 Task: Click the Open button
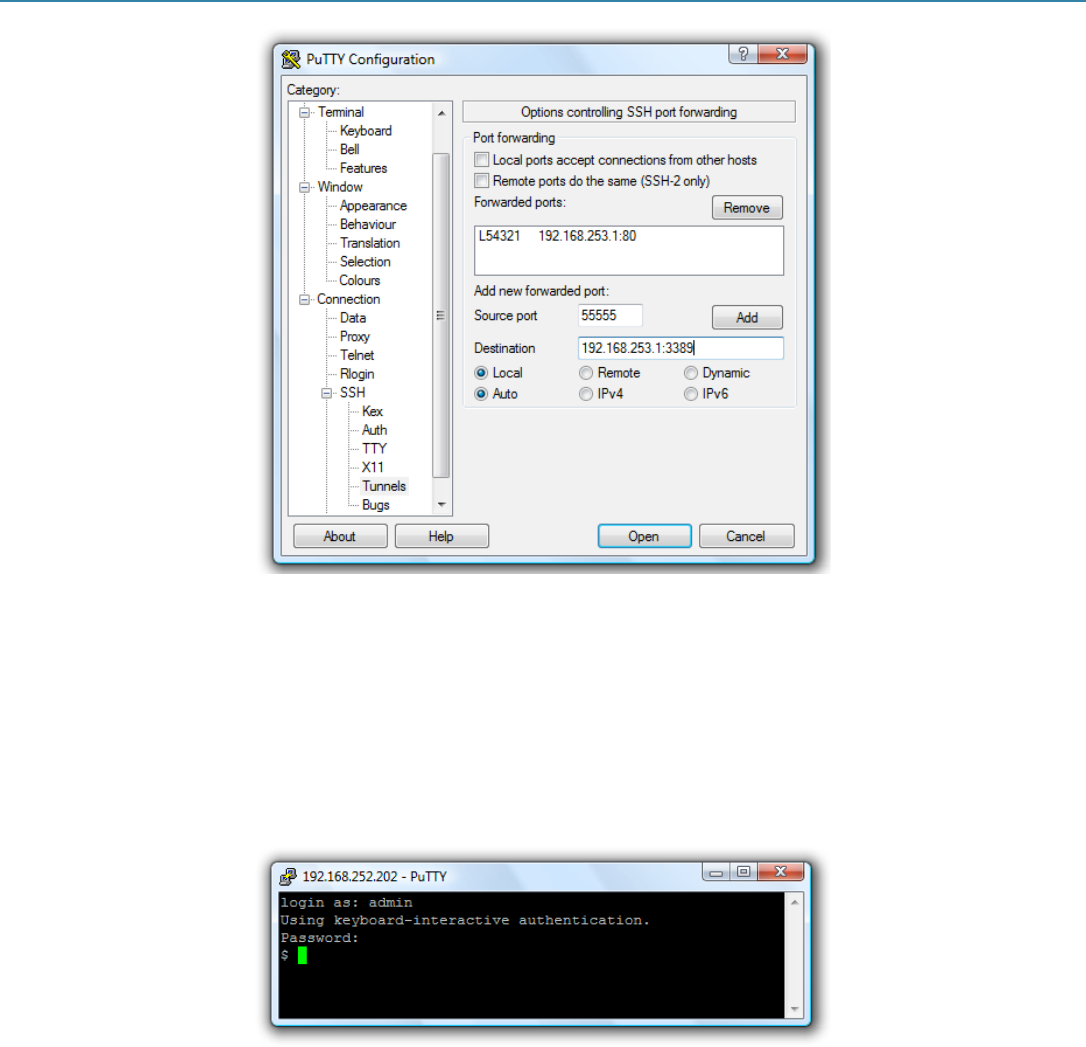point(644,537)
